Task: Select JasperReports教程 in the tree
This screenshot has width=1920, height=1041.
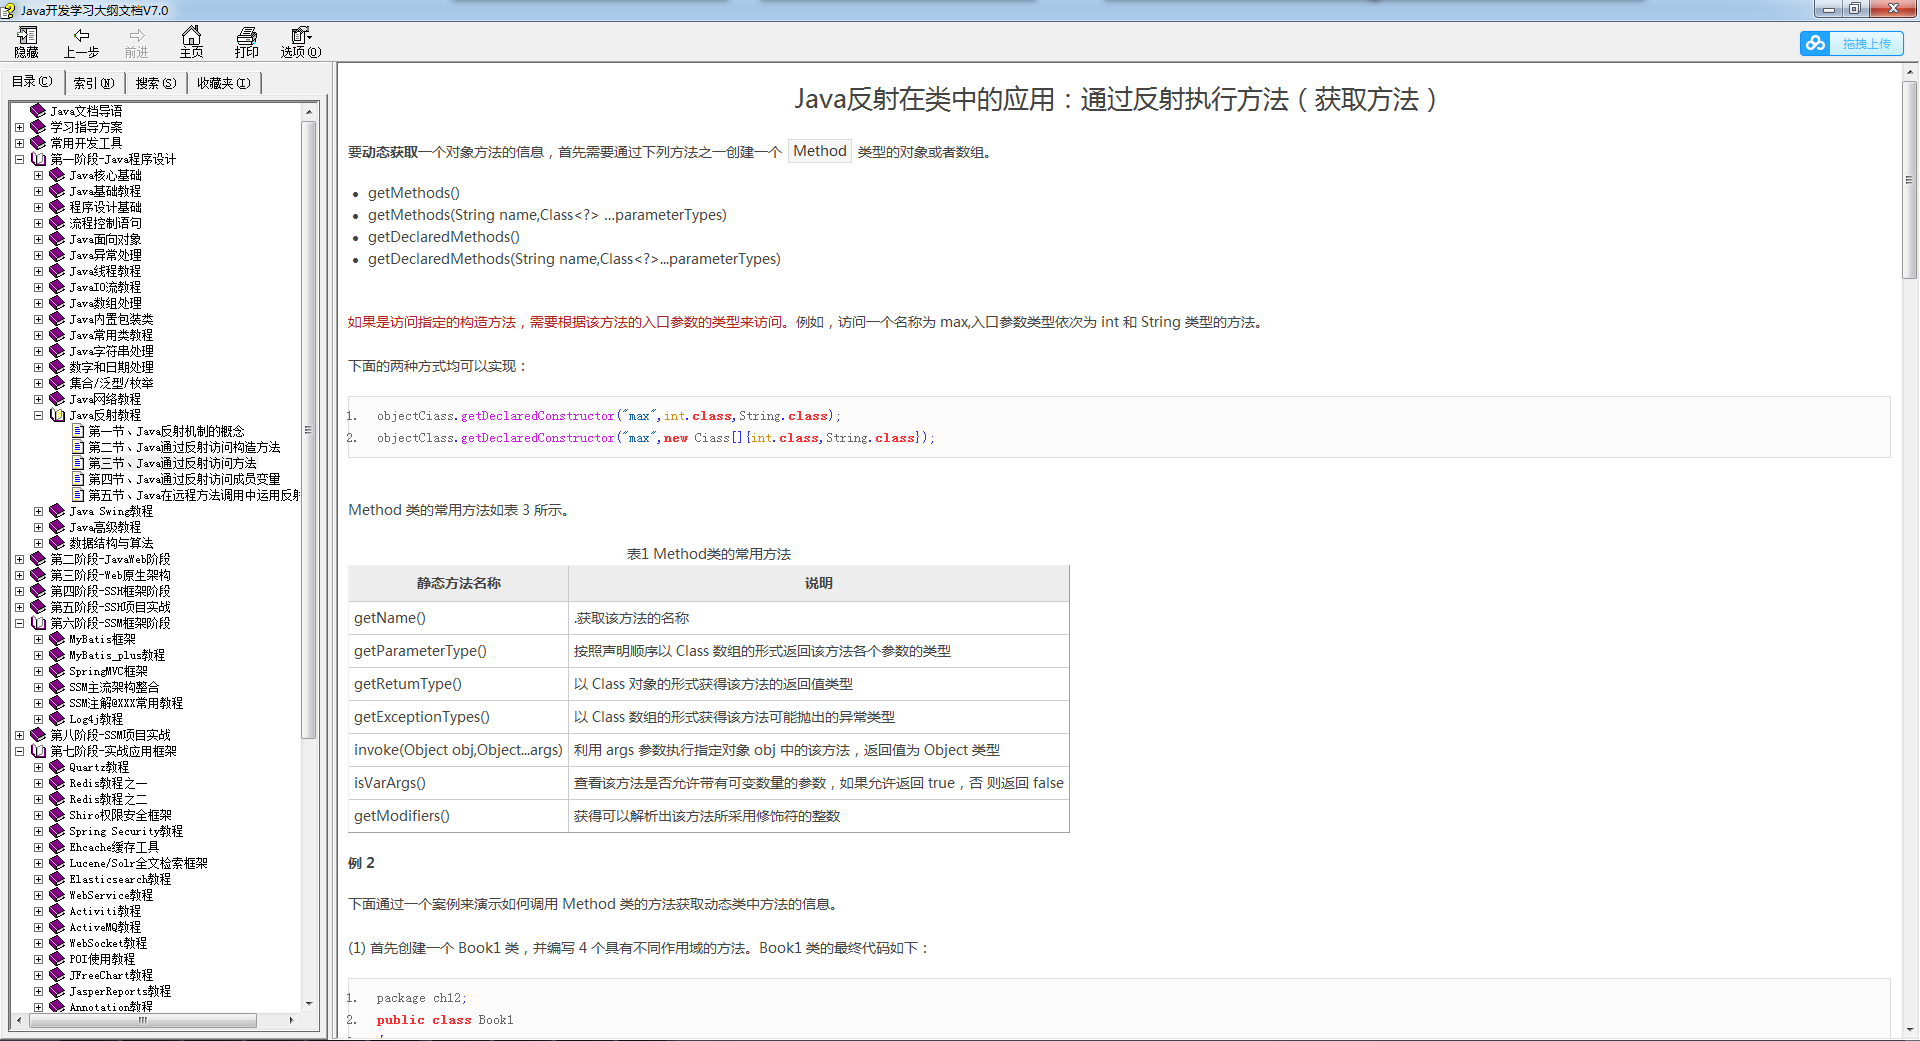Action: pyautogui.click(x=120, y=991)
